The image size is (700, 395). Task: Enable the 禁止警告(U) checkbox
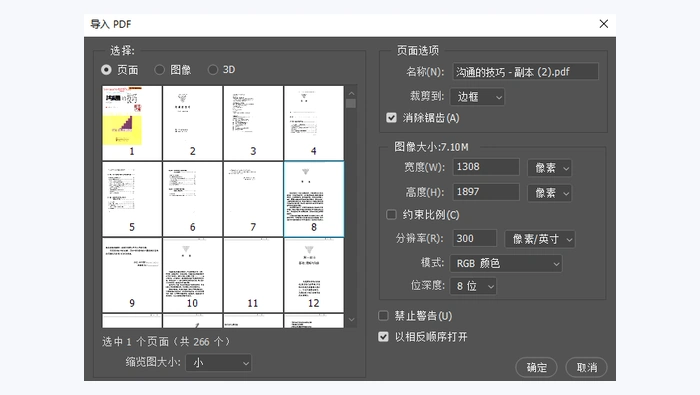click(x=383, y=316)
